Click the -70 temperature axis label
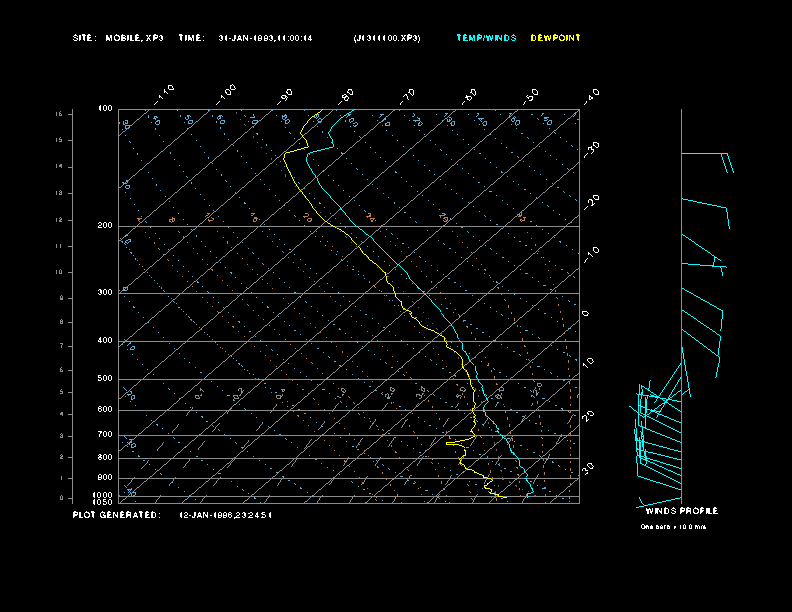792x612 pixels. tap(407, 96)
